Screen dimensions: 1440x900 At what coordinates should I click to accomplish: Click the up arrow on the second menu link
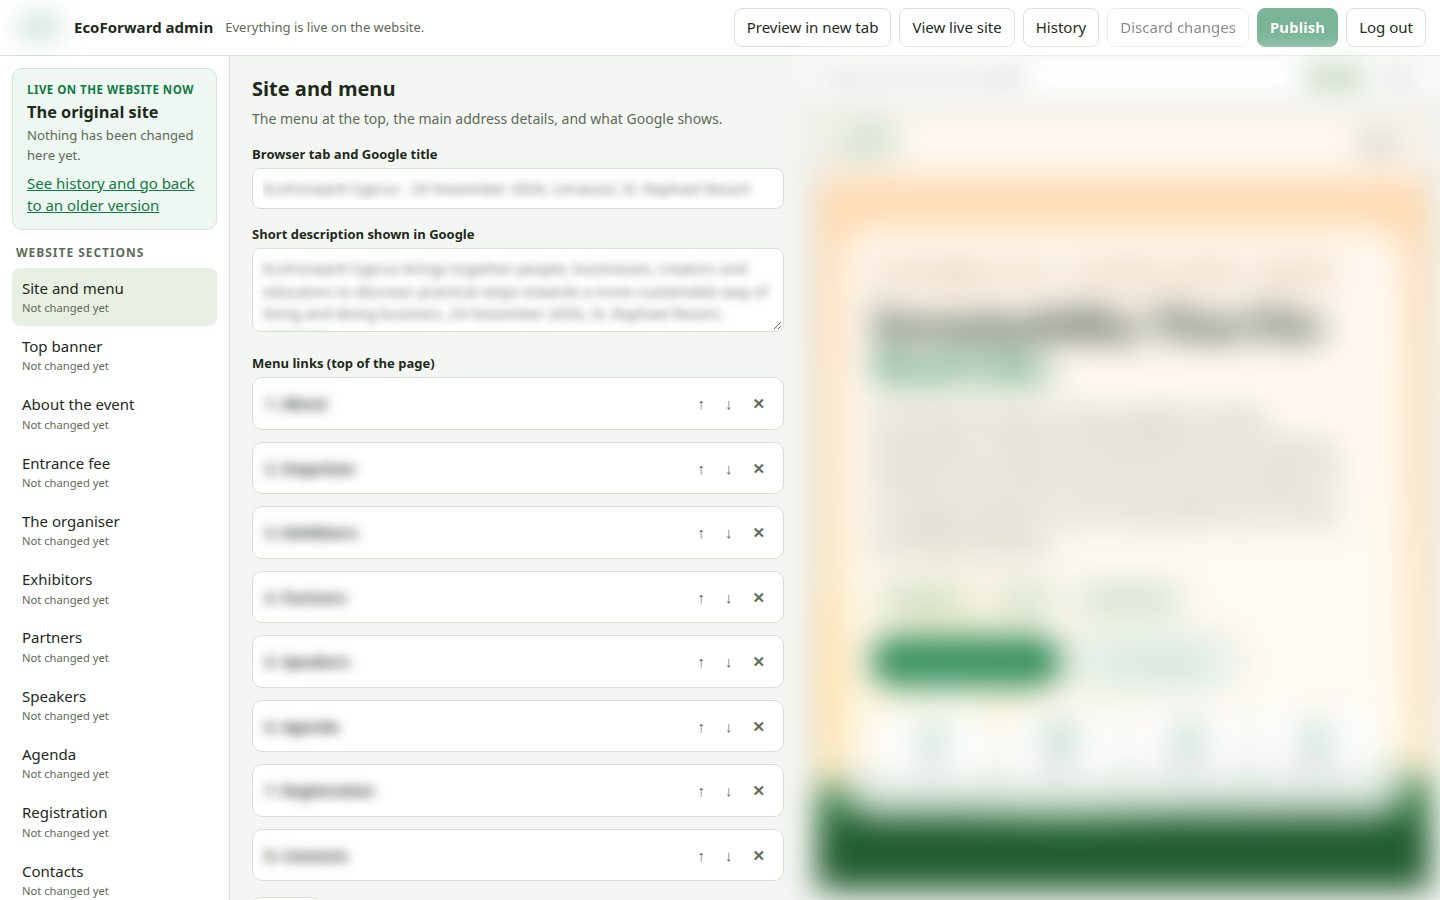pyautogui.click(x=701, y=469)
